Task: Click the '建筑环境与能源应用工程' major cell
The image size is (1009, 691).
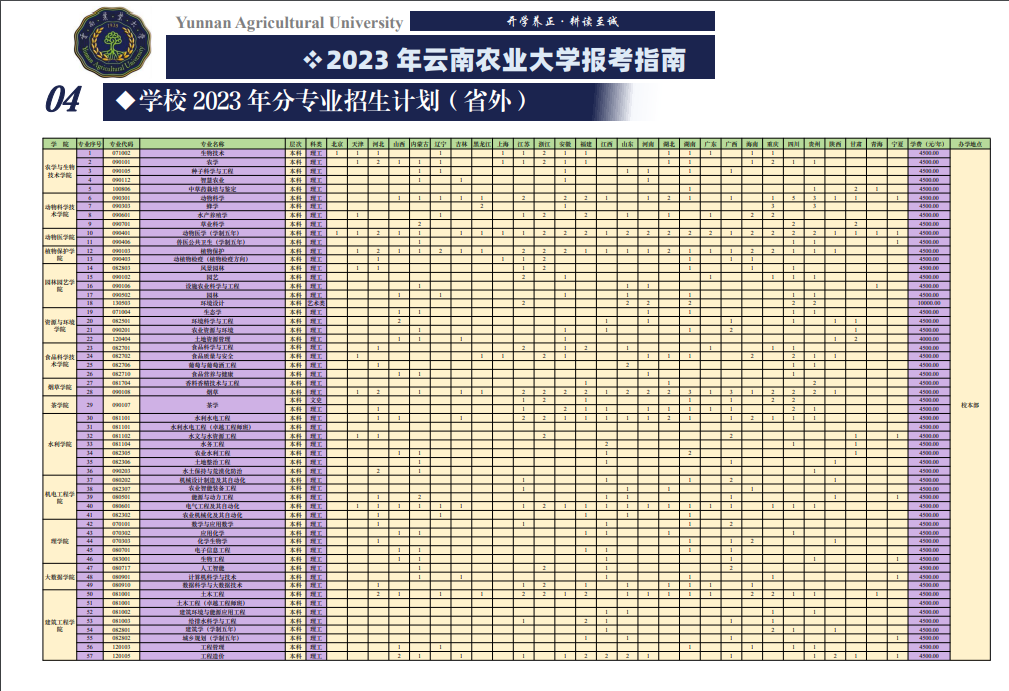Action: [212, 612]
